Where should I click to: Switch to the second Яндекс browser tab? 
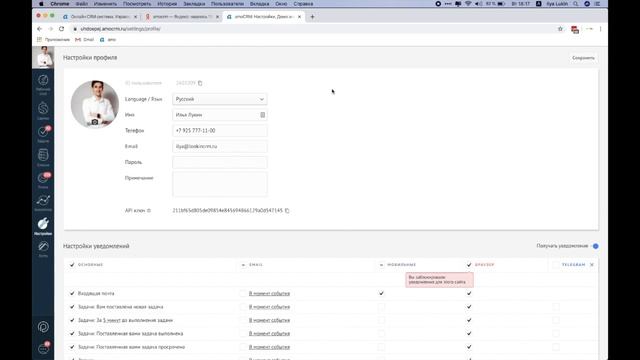[182, 17]
